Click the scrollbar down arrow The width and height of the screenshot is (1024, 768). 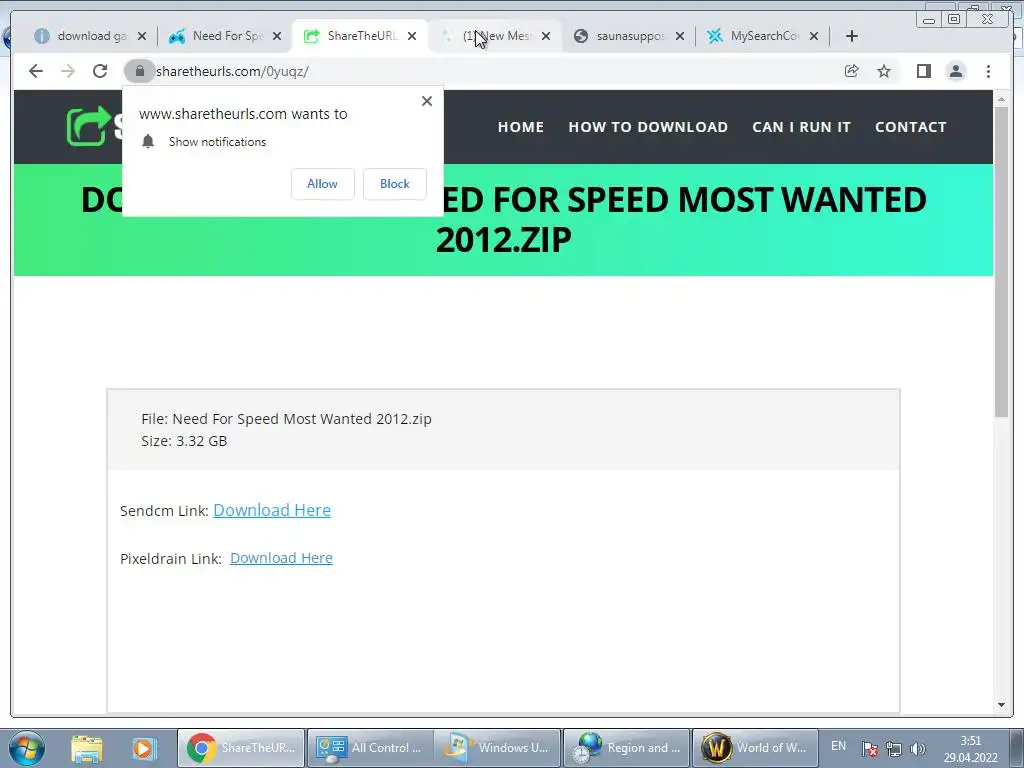point(1002,705)
